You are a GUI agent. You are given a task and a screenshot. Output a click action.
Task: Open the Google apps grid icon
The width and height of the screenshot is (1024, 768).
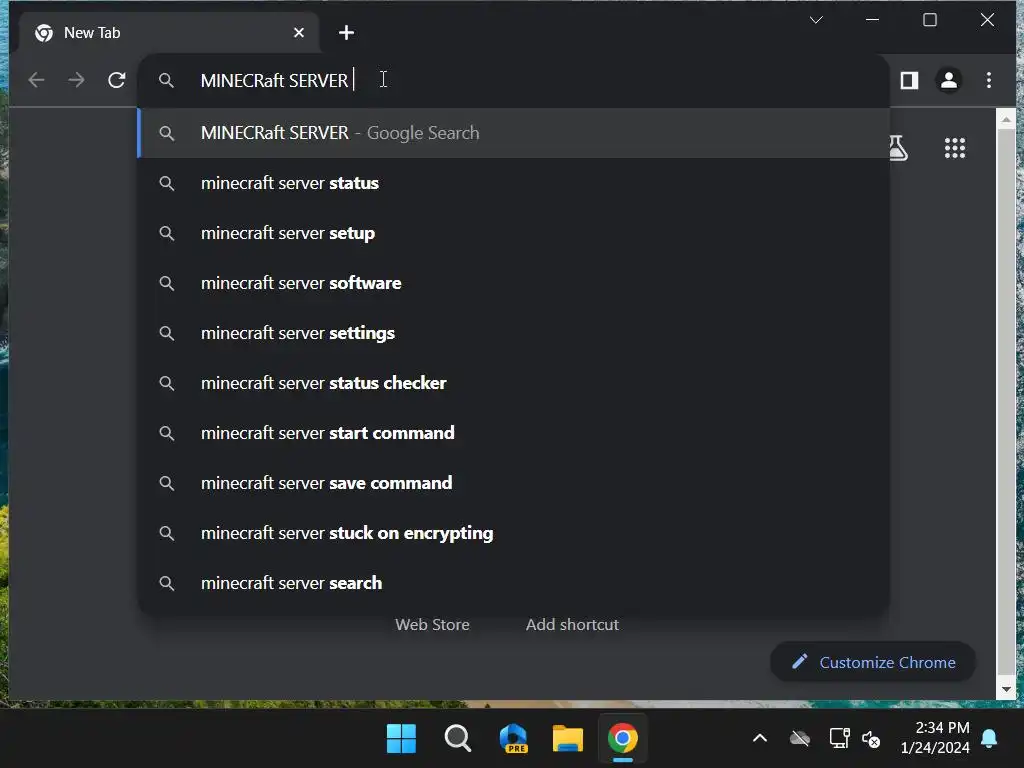955,148
